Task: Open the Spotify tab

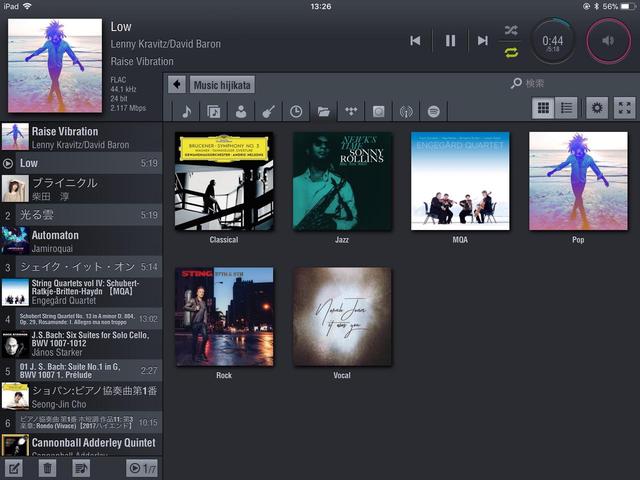Action: [x=433, y=111]
